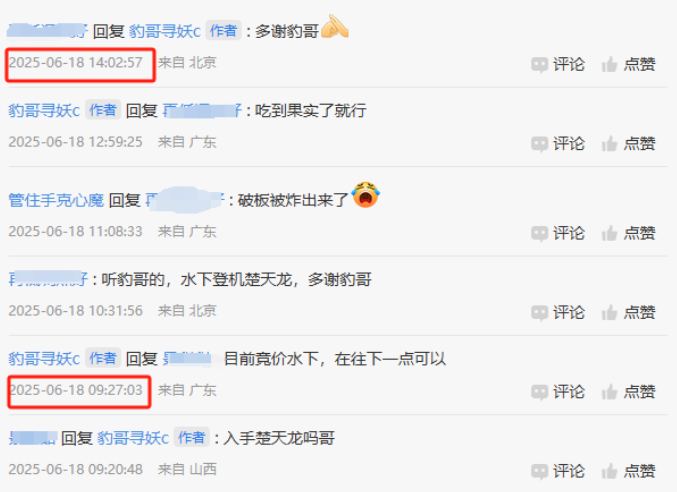677x492 pixels.
Task: Click thumbs-up icon on 入手楚天龙吗哥 comment
Action: [609, 471]
